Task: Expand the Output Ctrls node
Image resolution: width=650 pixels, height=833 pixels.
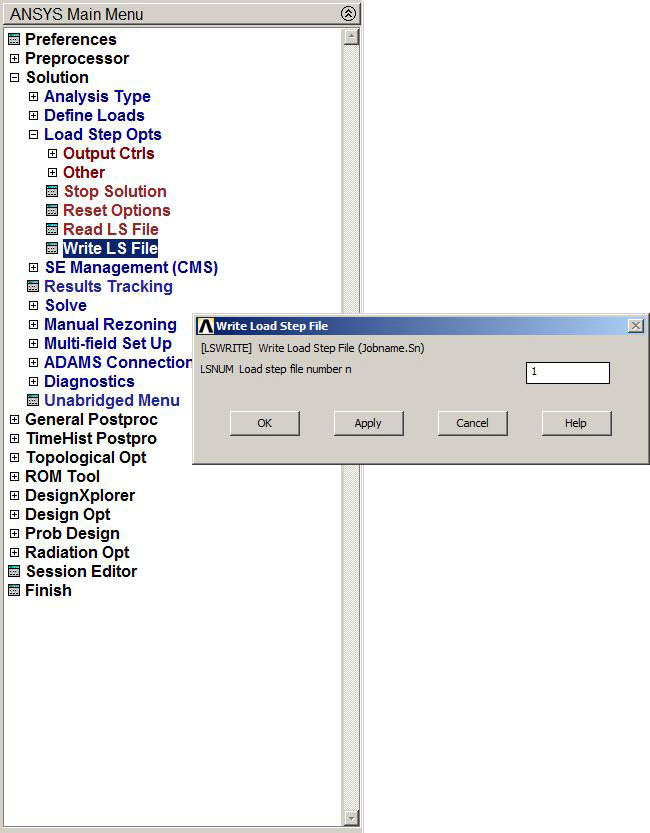Action: (52, 154)
